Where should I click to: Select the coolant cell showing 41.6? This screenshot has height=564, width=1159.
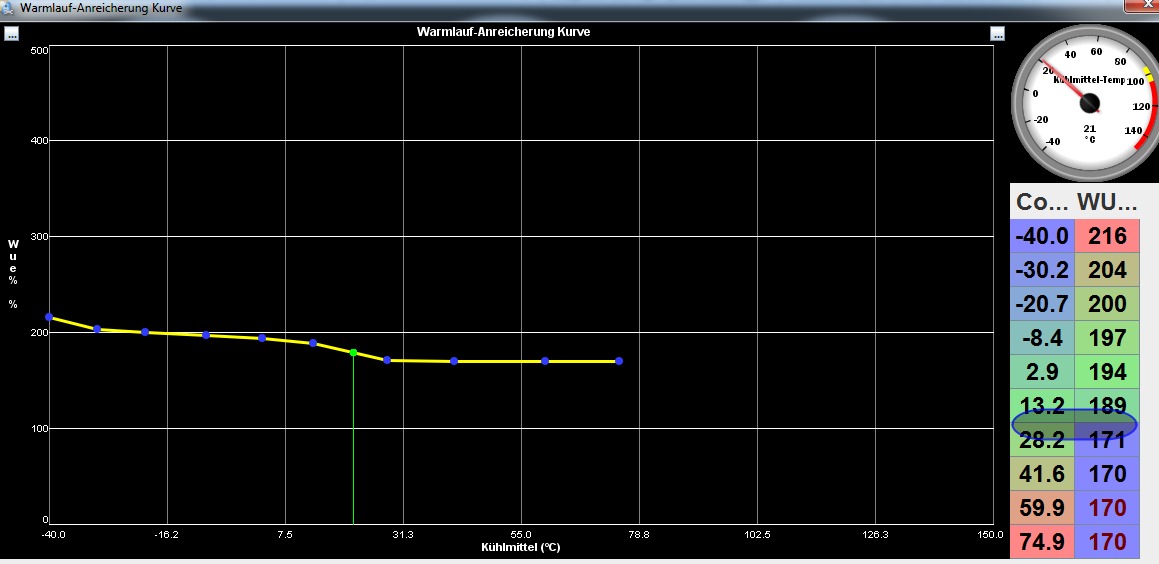click(x=1043, y=474)
